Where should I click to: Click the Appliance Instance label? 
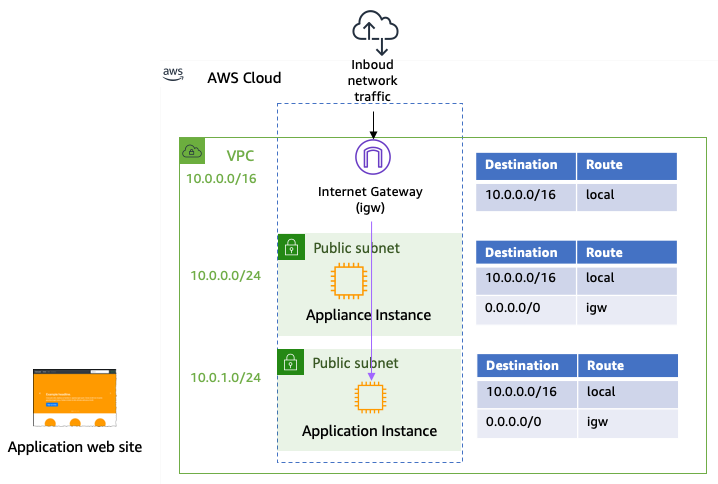(x=368, y=315)
